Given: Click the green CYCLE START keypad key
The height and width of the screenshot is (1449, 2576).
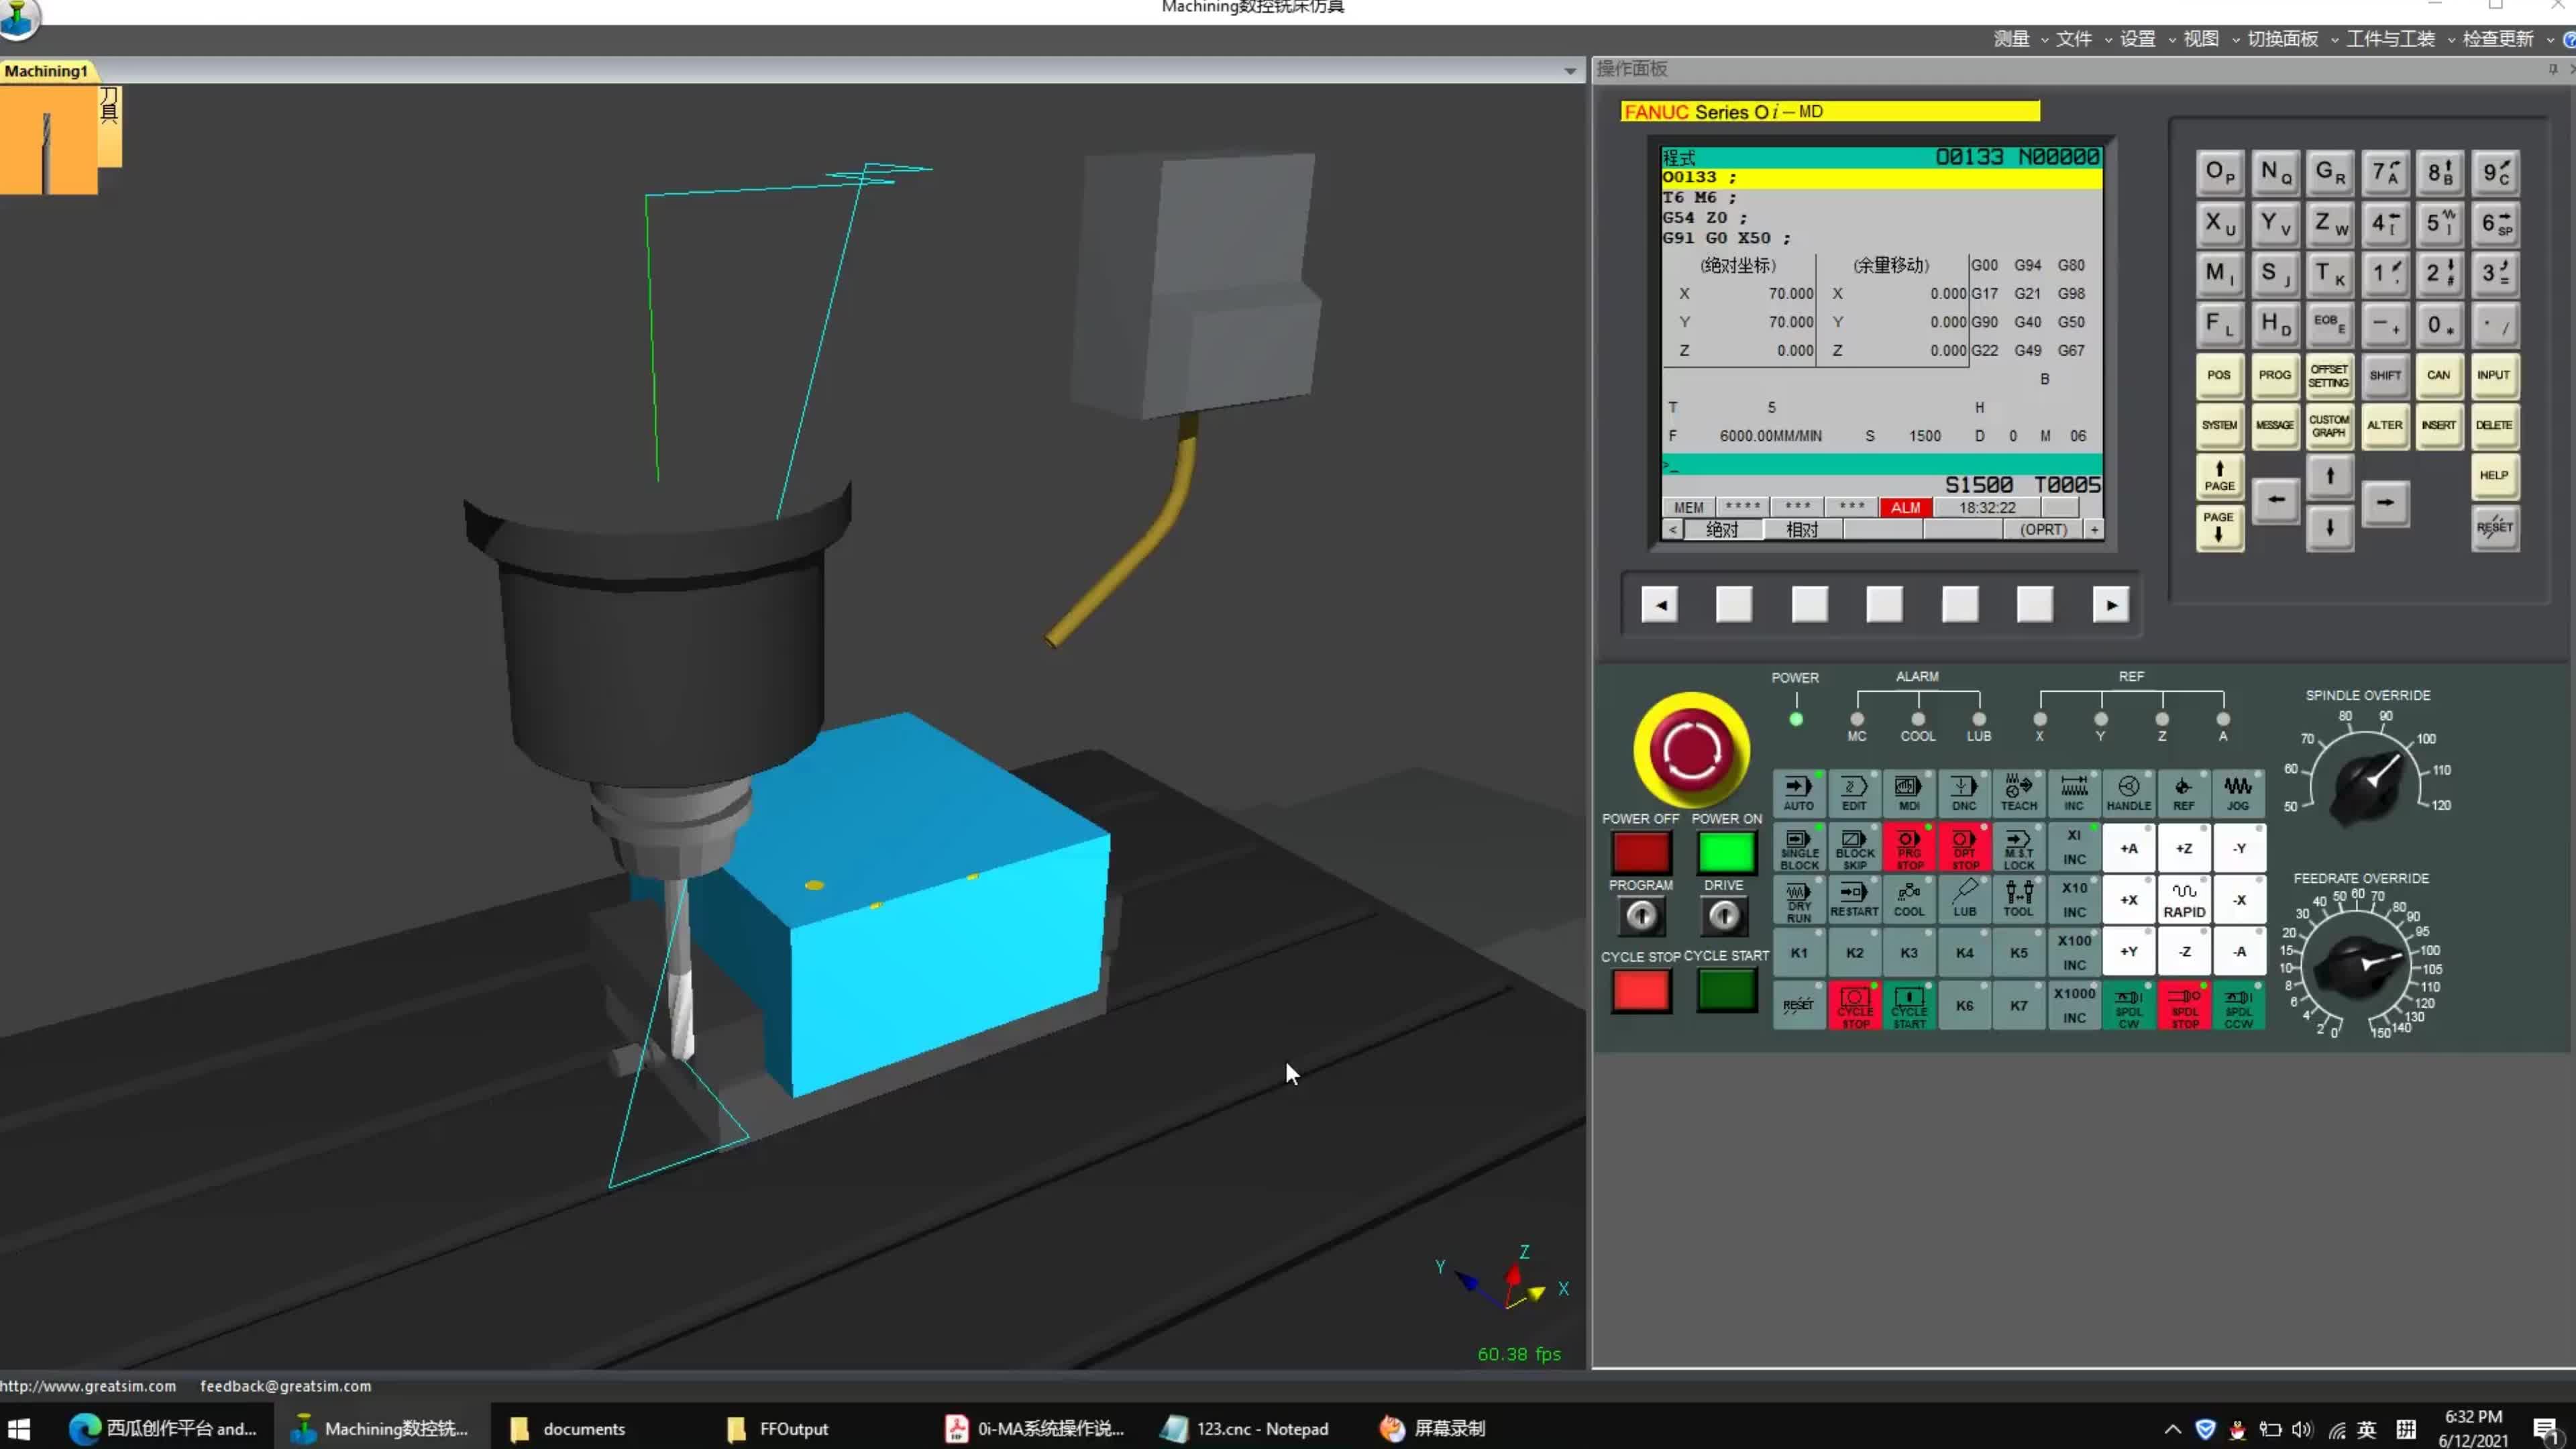Looking at the screenshot, I should [1909, 1006].
